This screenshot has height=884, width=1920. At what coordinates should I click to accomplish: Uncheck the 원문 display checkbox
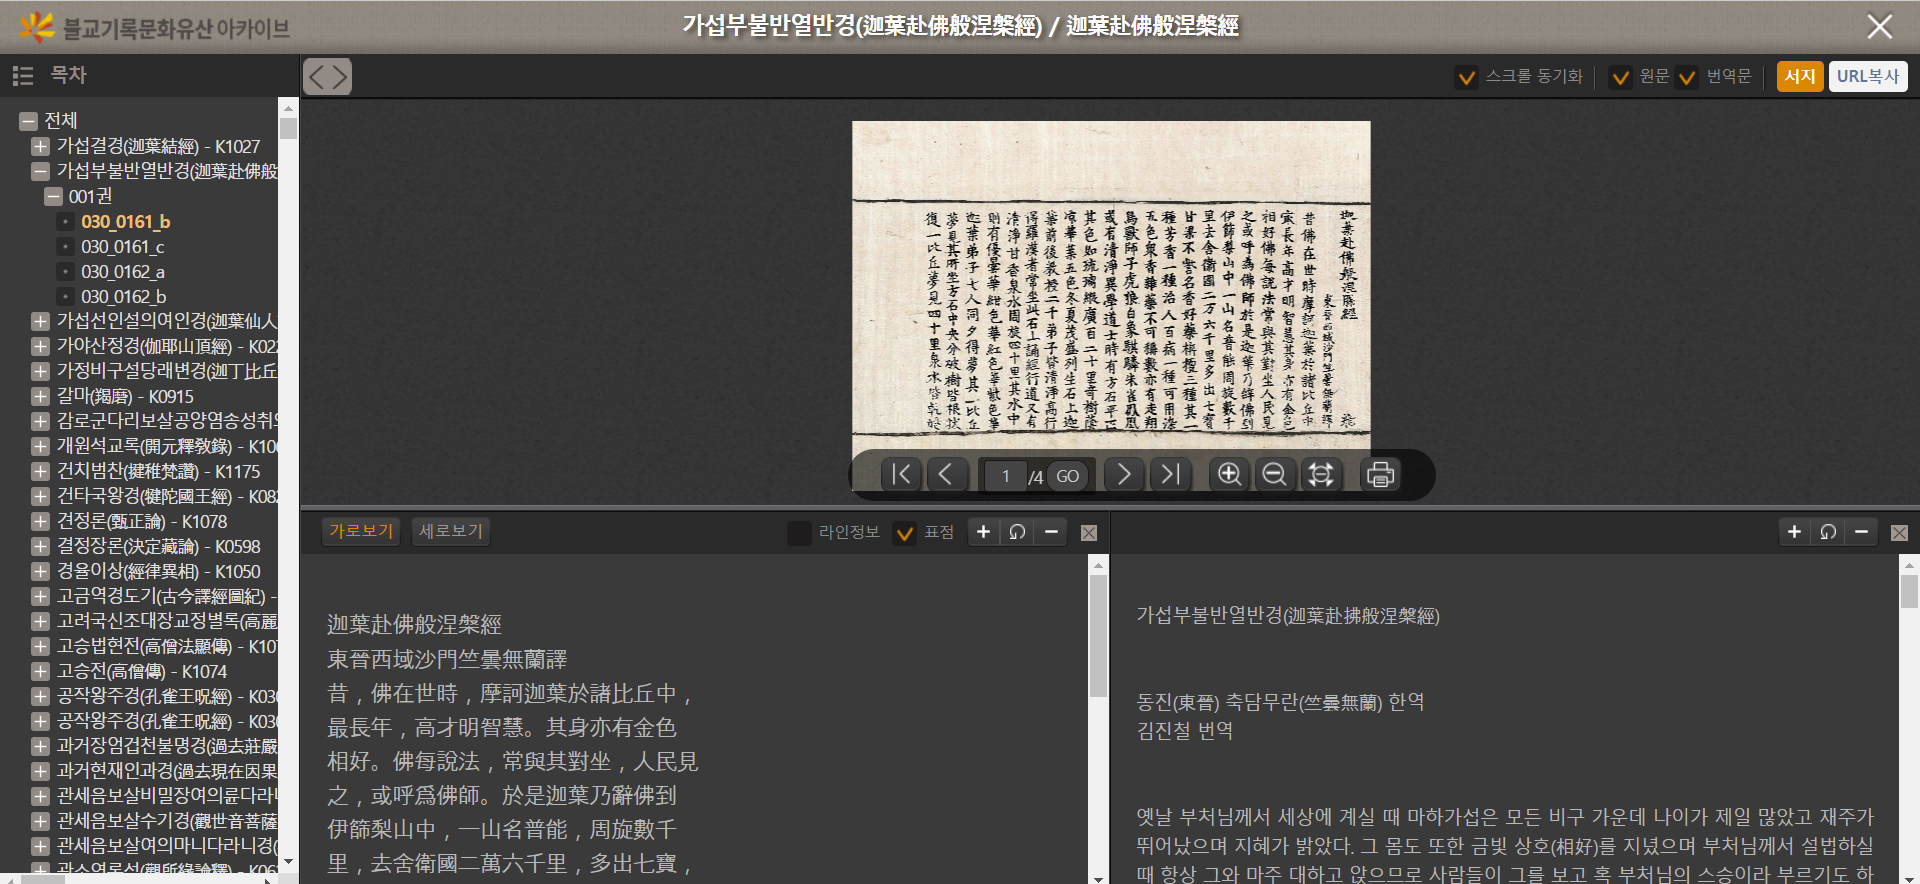coord(1620,77)
